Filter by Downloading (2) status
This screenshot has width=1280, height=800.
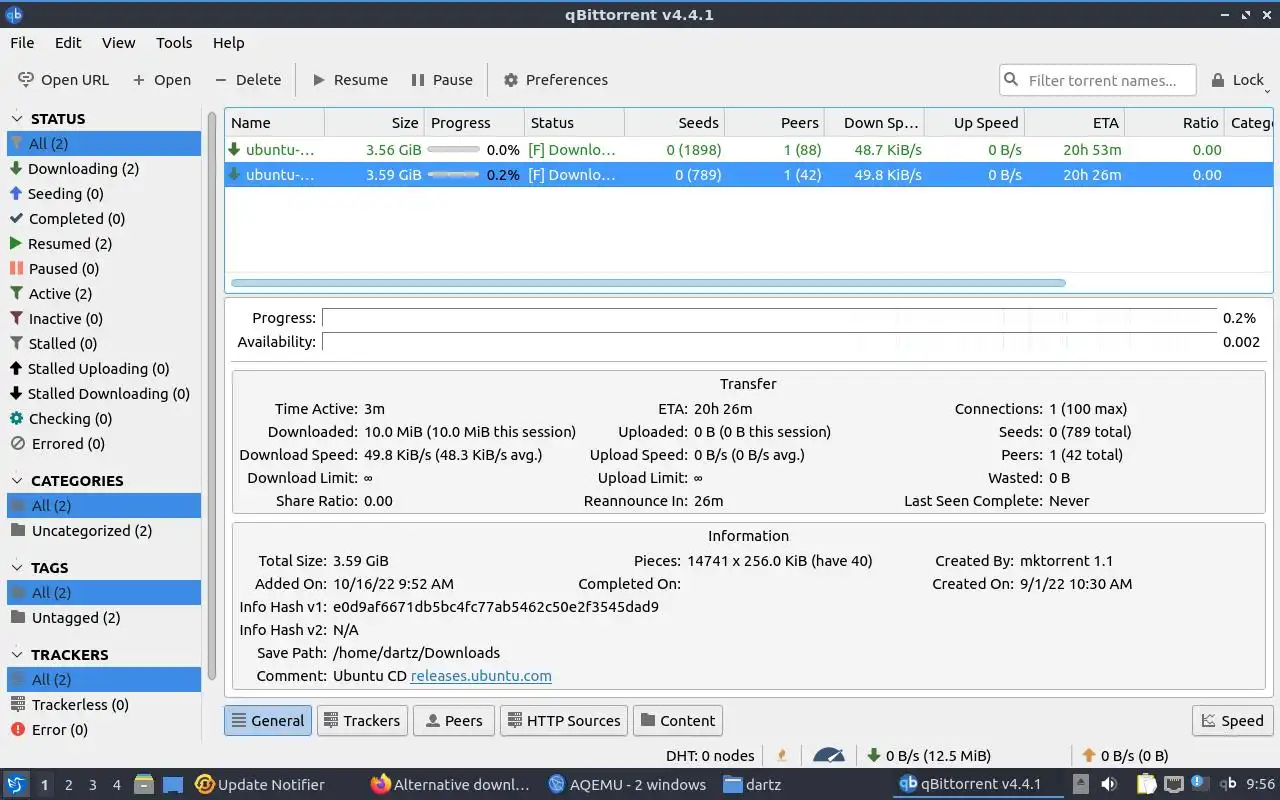104,169
